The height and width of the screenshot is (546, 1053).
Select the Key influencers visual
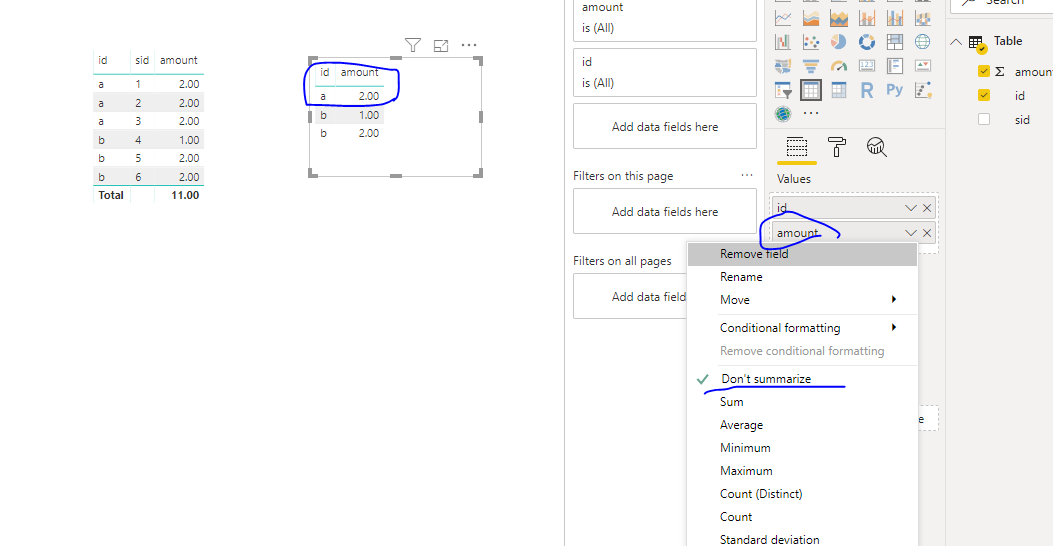pyautogui.click(x=923, y=90)
